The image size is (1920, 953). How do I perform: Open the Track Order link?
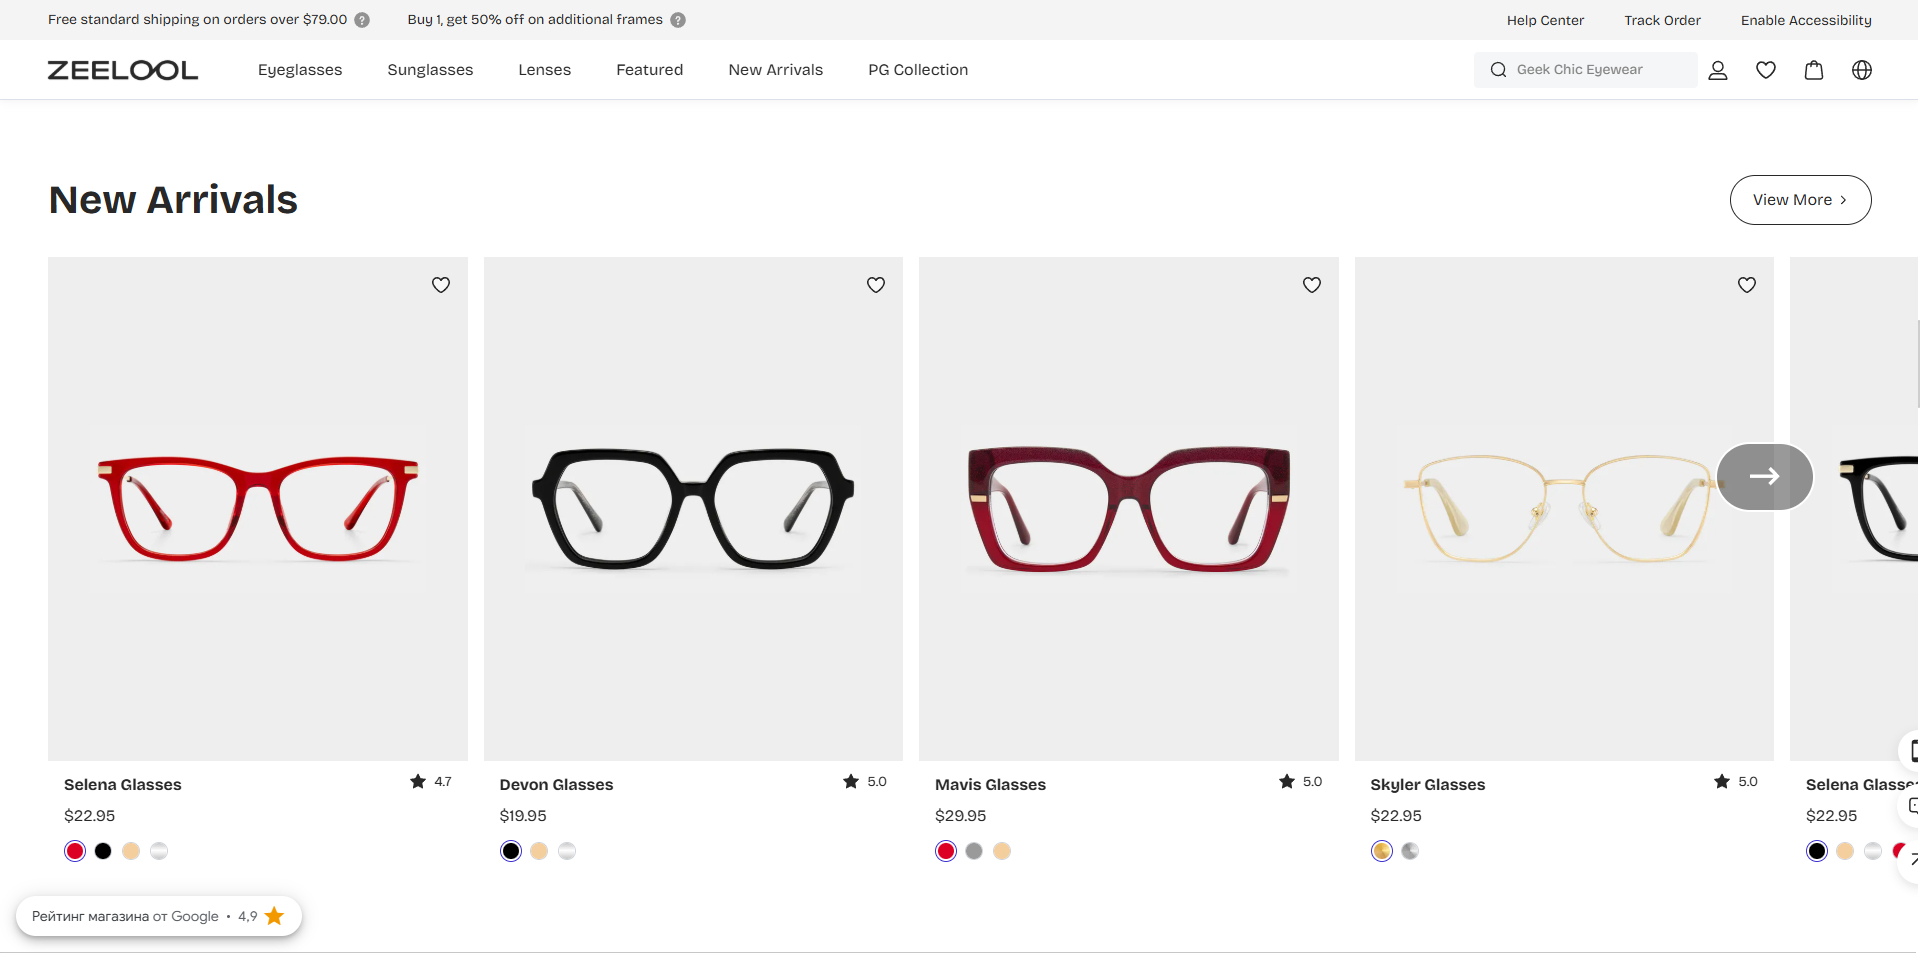point(1661,20)
